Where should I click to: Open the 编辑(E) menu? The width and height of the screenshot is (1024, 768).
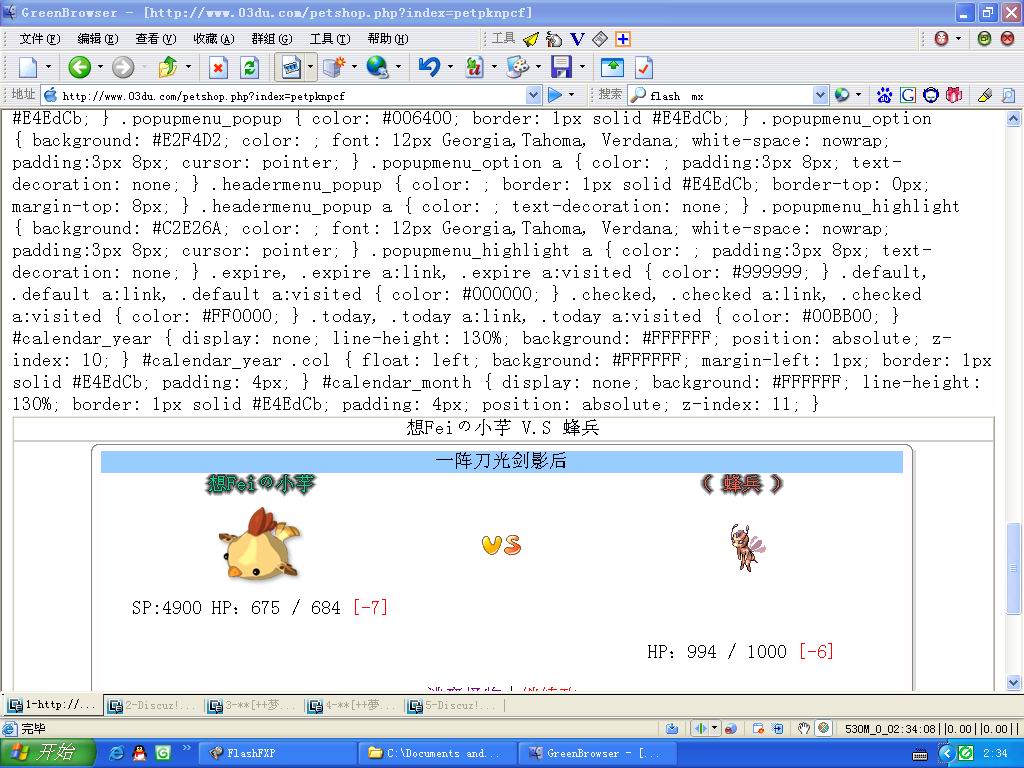[x=97, y=39]
